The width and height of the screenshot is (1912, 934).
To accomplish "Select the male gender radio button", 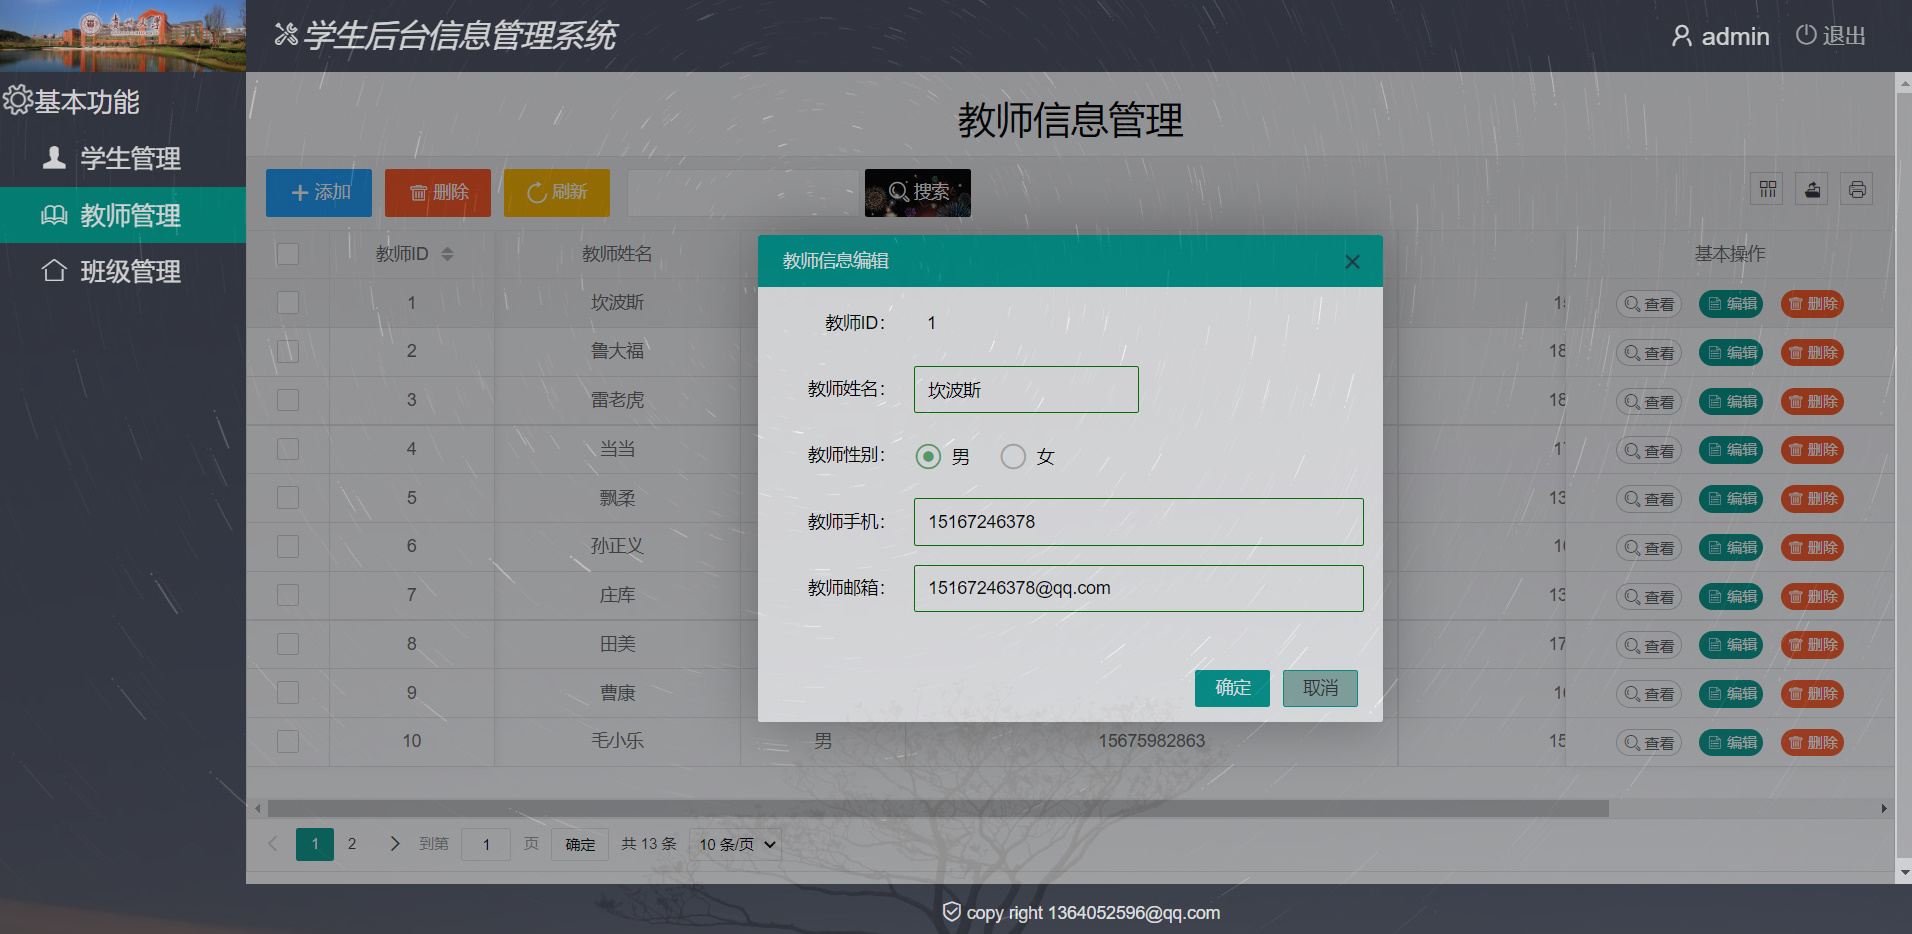I will click(928, 457).
